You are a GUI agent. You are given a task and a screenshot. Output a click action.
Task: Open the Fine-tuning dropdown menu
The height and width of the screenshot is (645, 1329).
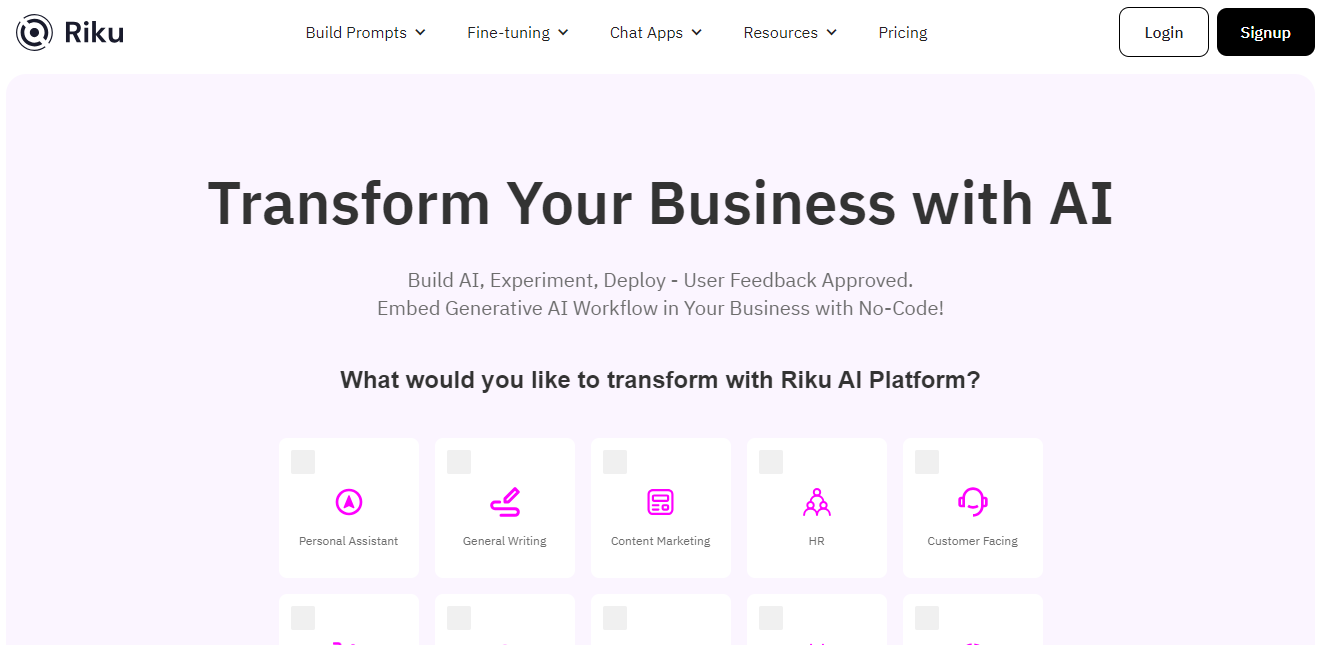[x=518, y=33]
